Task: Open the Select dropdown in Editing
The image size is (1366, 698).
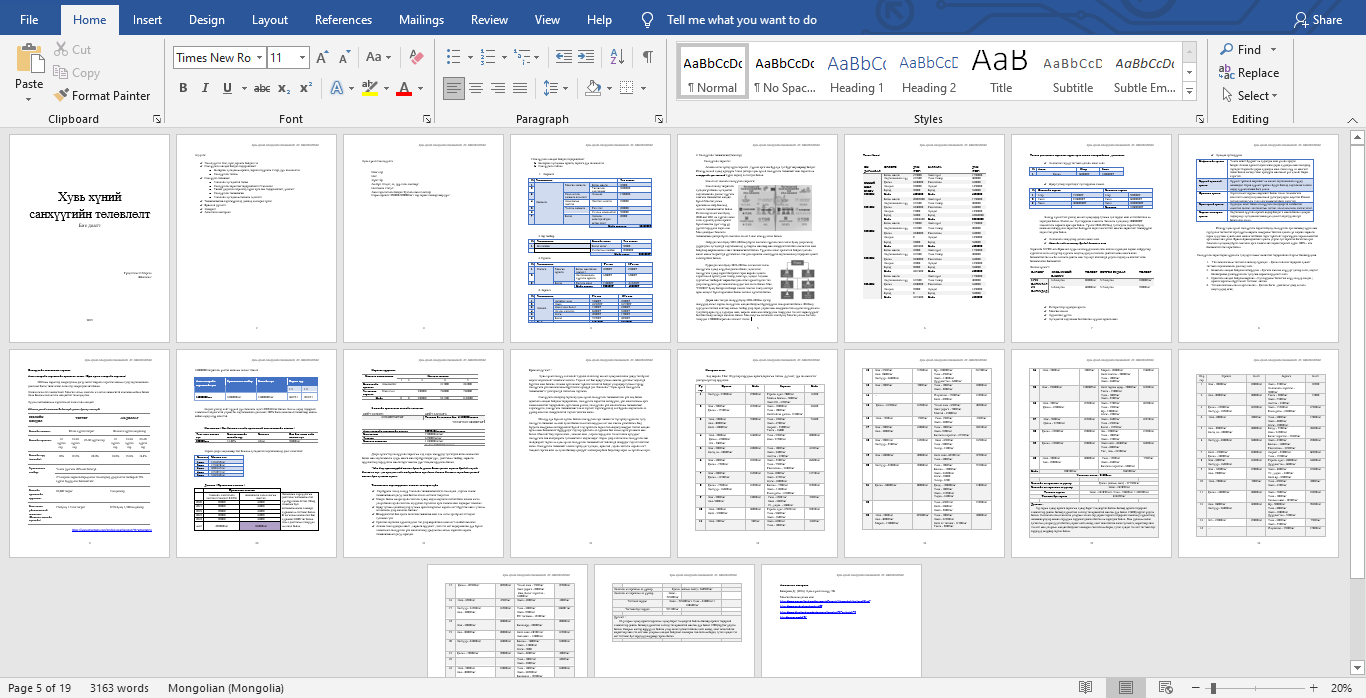Action: click(x=1248, y=96)
